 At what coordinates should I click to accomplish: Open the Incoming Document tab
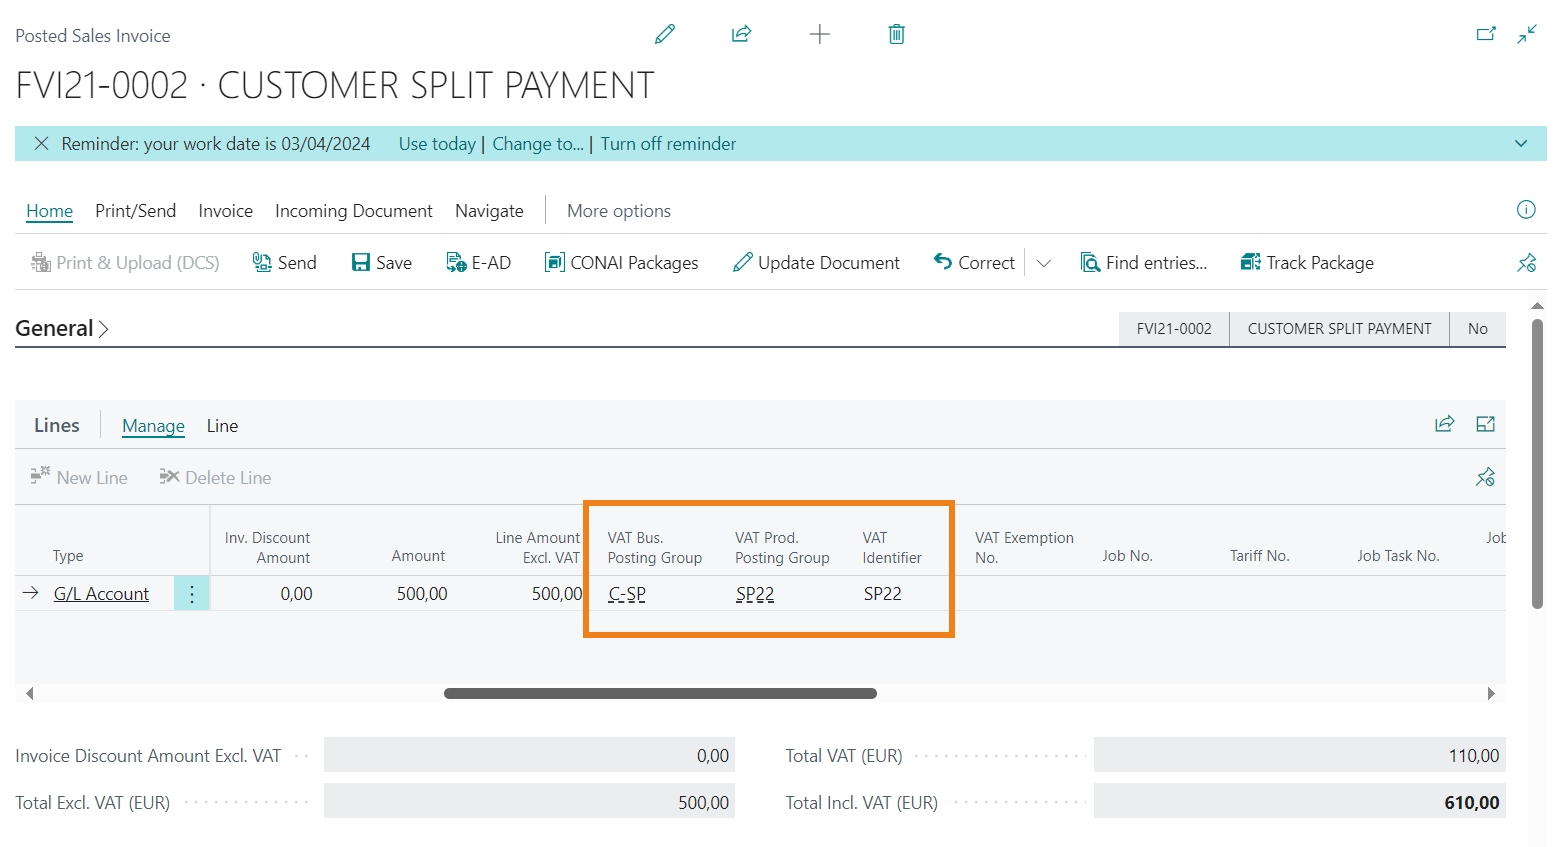point(354,211)
